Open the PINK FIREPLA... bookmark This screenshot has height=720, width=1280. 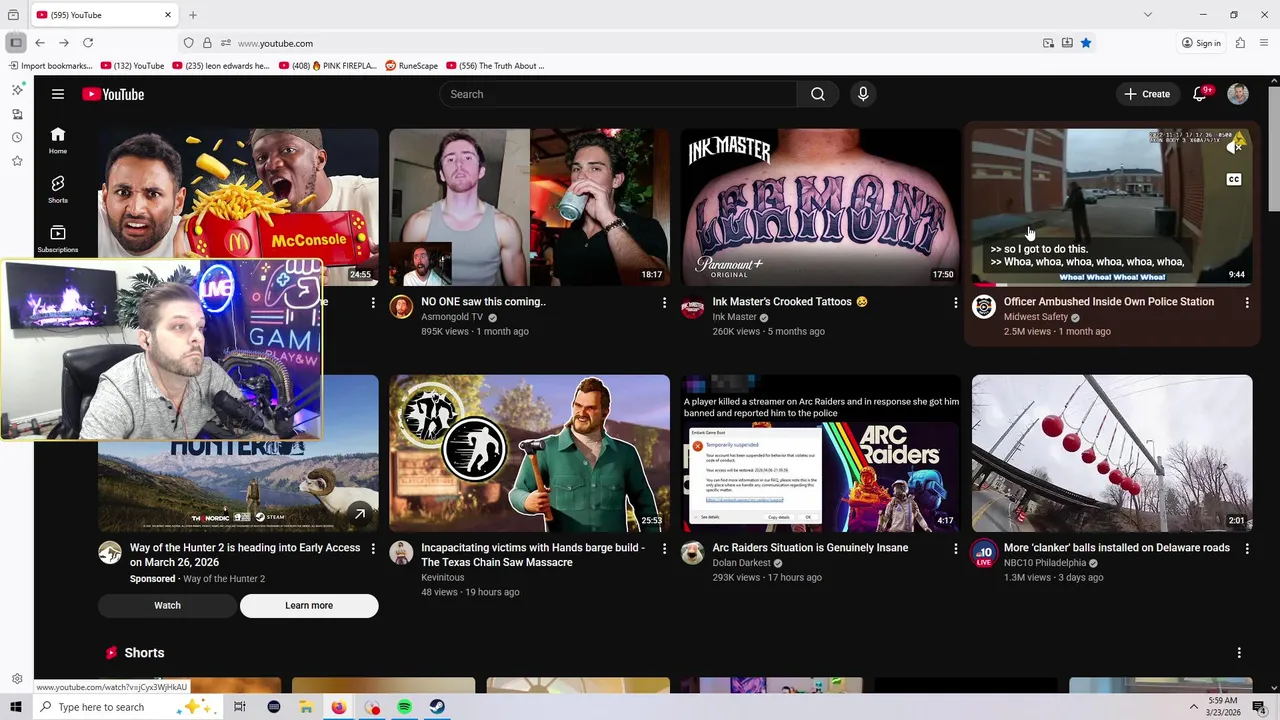pos(328,66)
